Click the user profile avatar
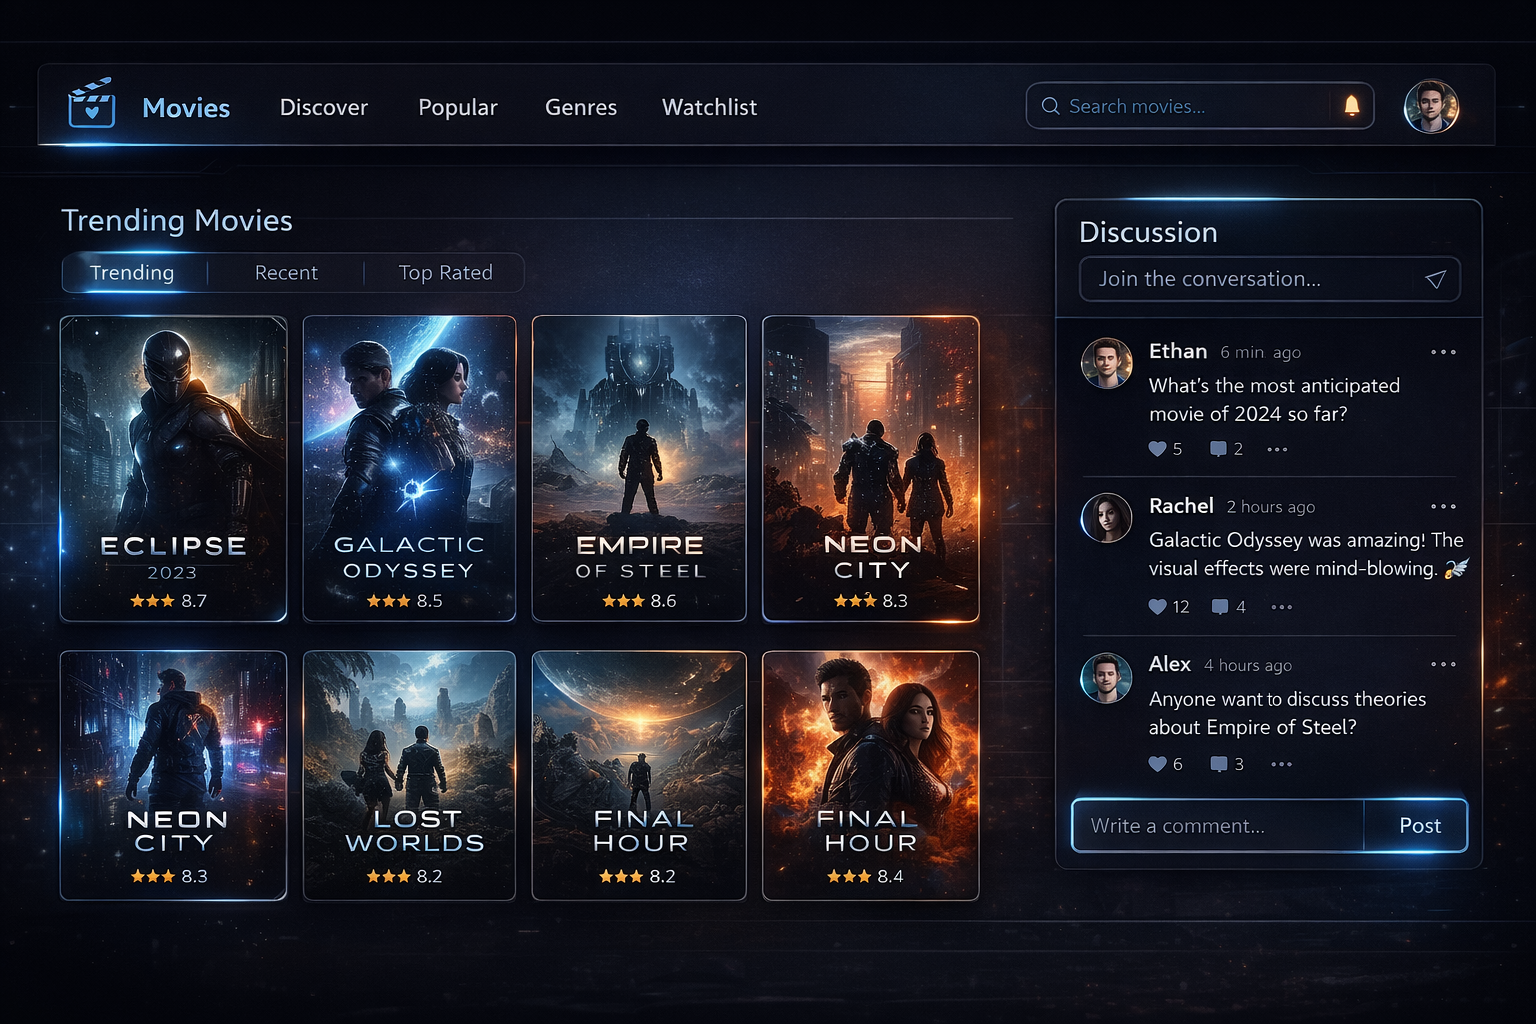Viewport: 1536px width, 1024px height. pyautogui.click(x=1431, y=106)
